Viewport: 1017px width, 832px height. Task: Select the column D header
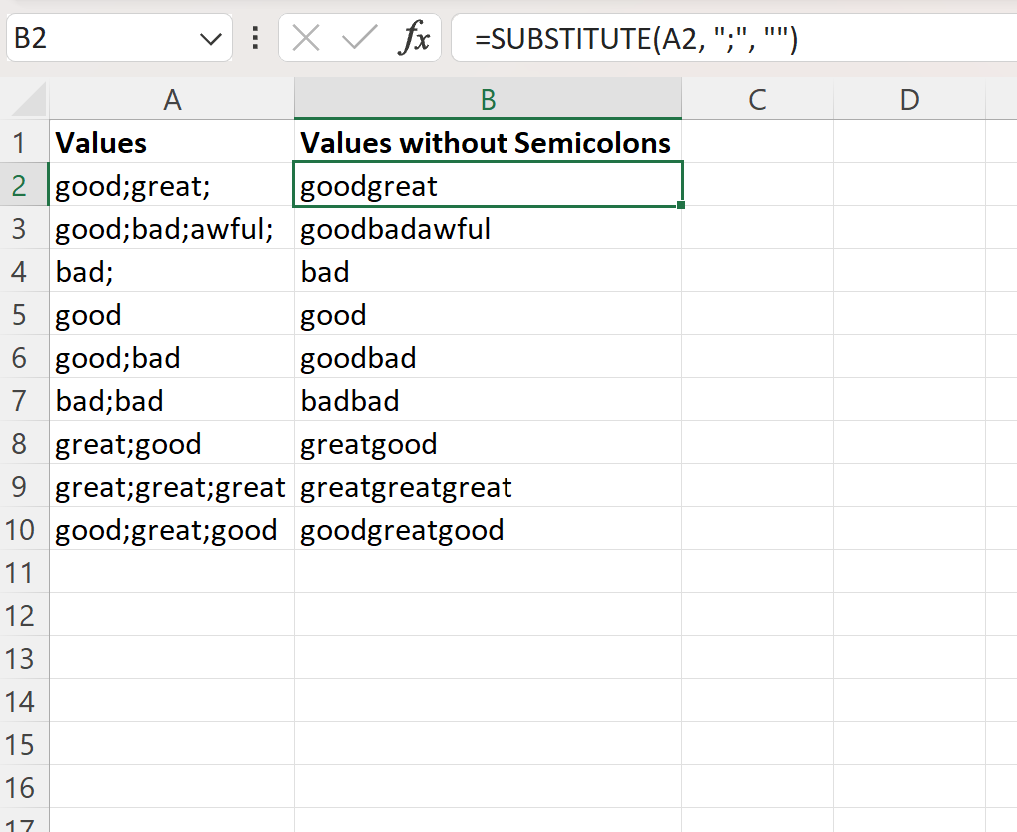[x=908, y=100]
